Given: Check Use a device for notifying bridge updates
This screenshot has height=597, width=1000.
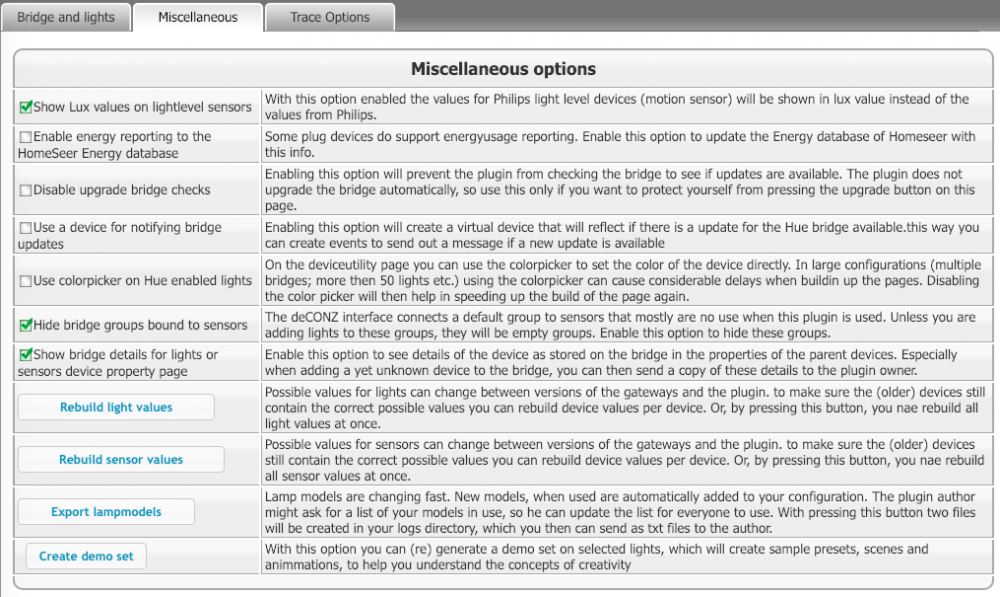Looking at the screenshot, I should click(25, 228).
